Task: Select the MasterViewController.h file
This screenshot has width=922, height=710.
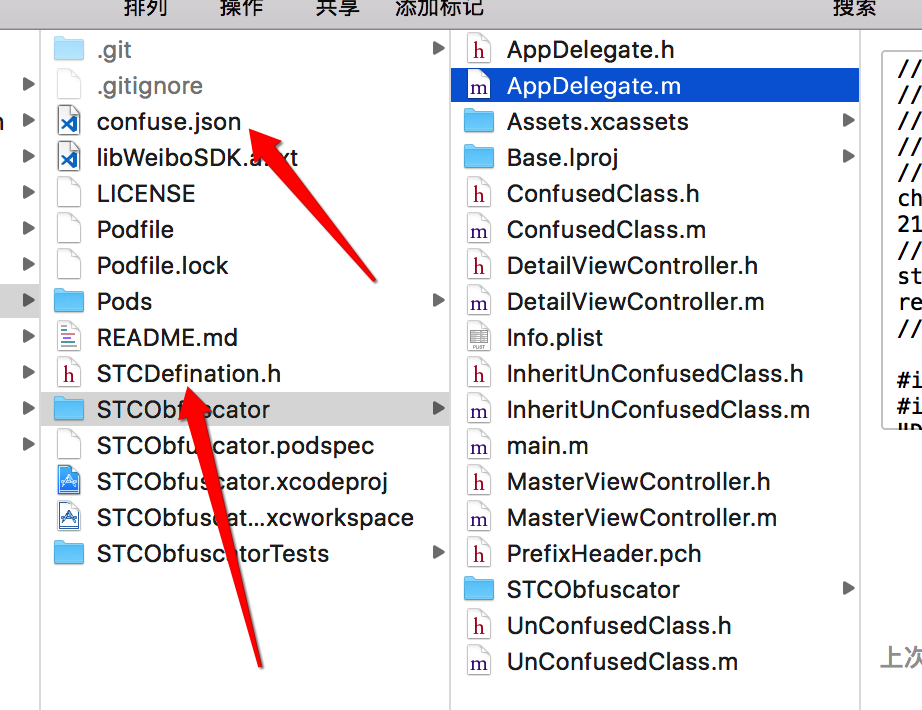Action: pos(638,482)
